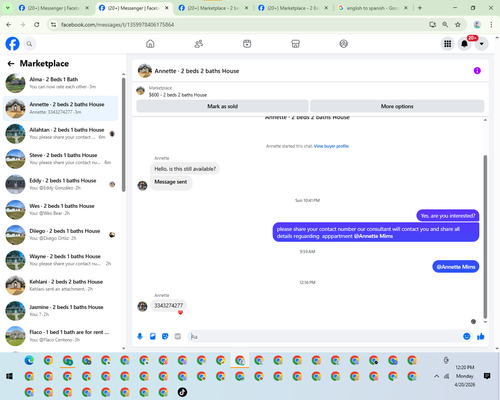Click Mark as sold button
500x400 pixels.
point(222,106)
